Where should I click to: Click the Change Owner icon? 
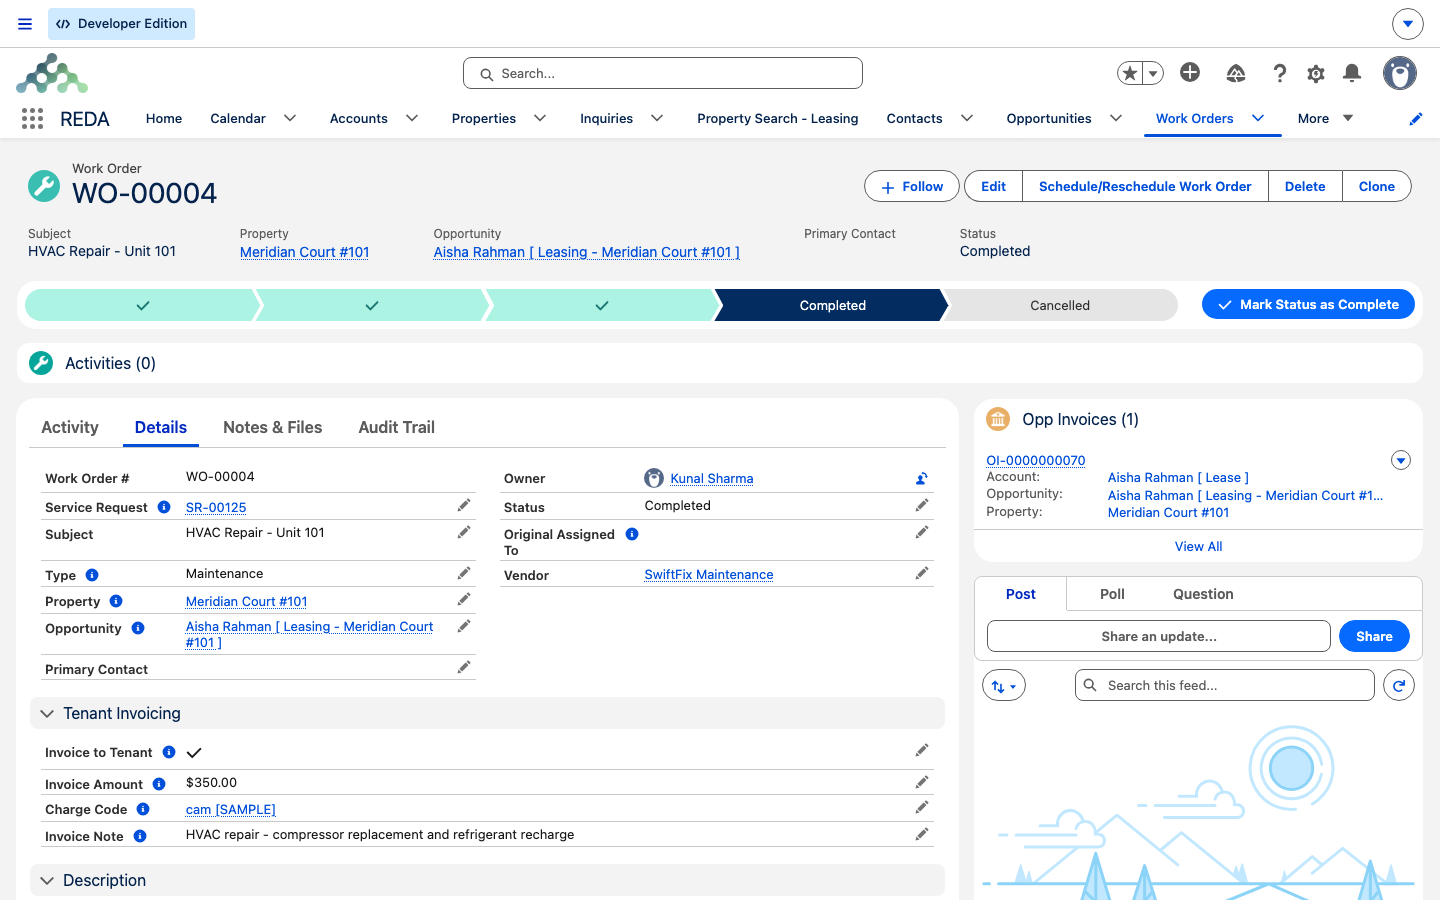pos(922,479)
